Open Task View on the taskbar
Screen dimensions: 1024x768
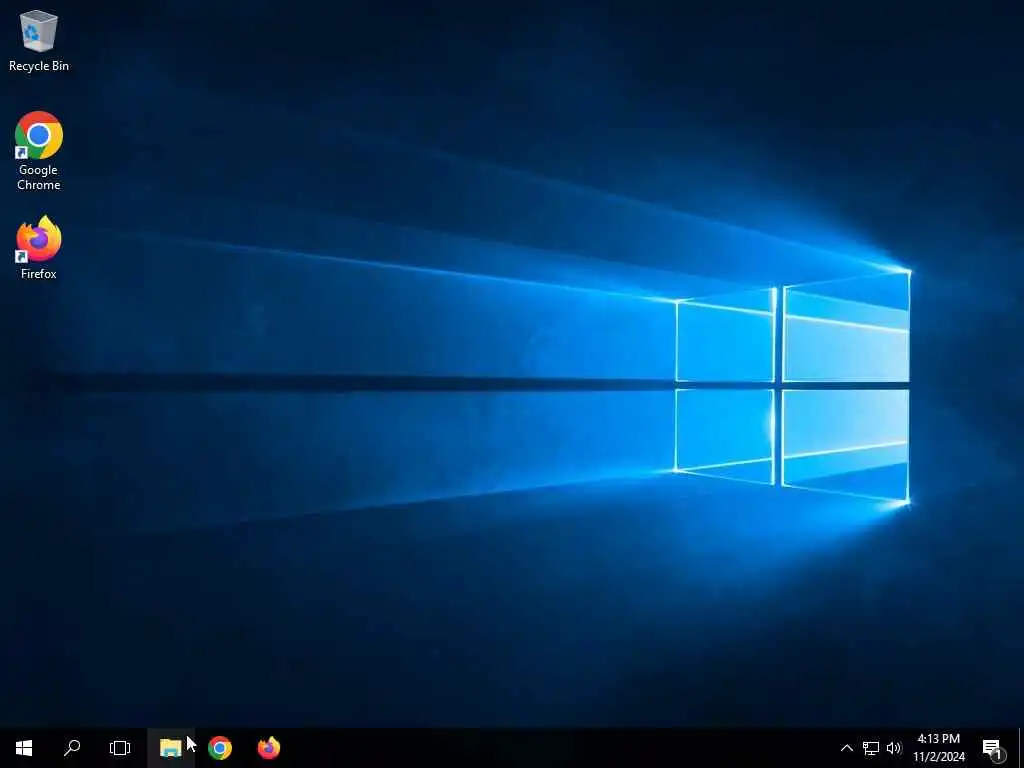[x=120, y=748]
